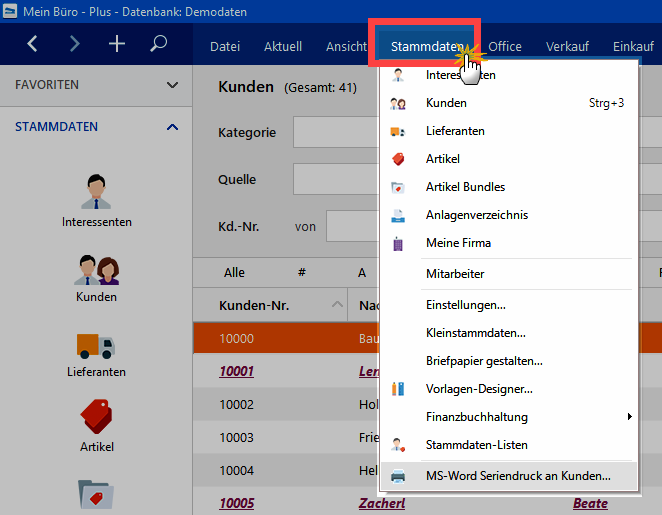Open the Datei menu
Image resolution: width=662 pixels, height=515 pixels.
pos(225,46)
